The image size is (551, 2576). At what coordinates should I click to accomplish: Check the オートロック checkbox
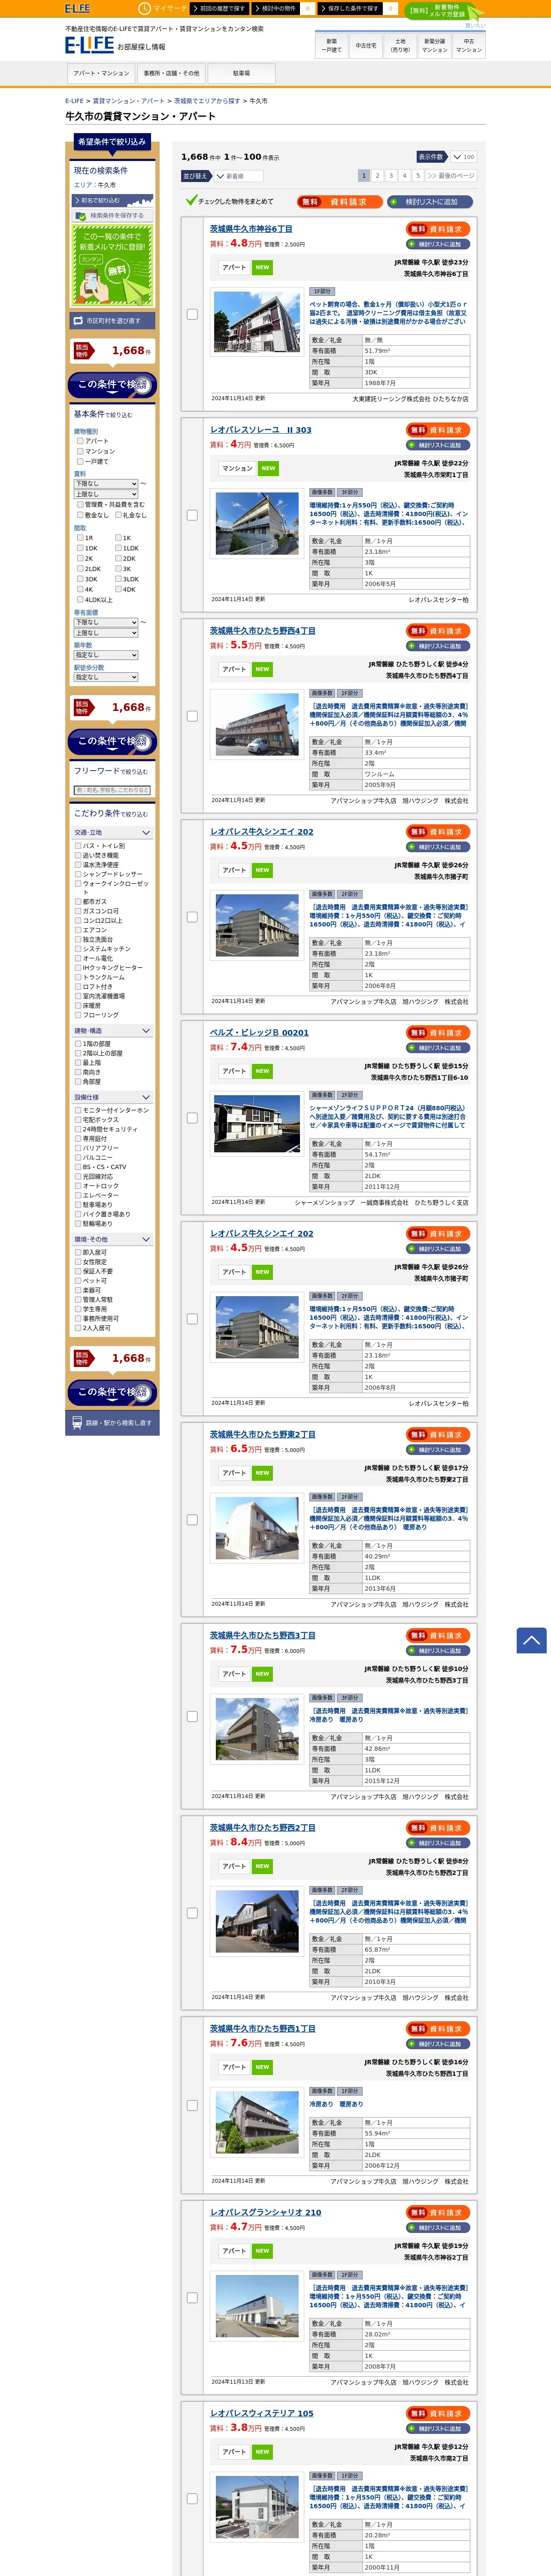point(78,1186)
